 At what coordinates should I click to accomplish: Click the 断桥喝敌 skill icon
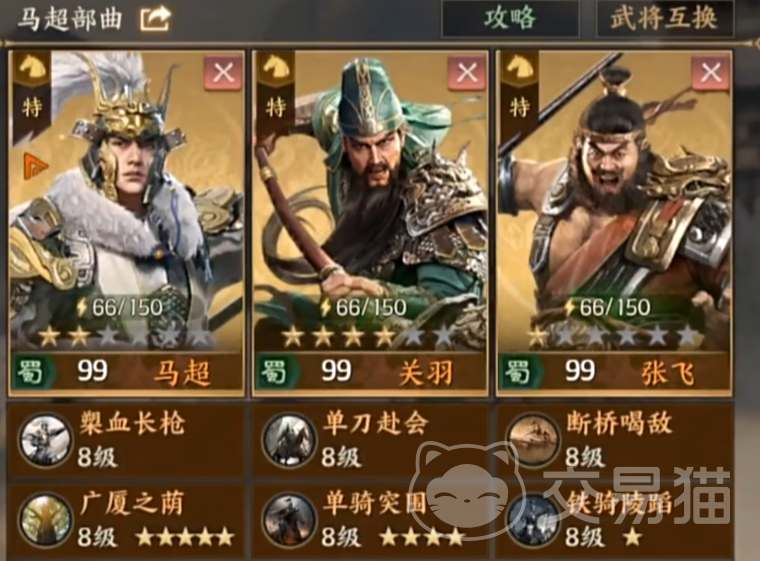point(533,440)
